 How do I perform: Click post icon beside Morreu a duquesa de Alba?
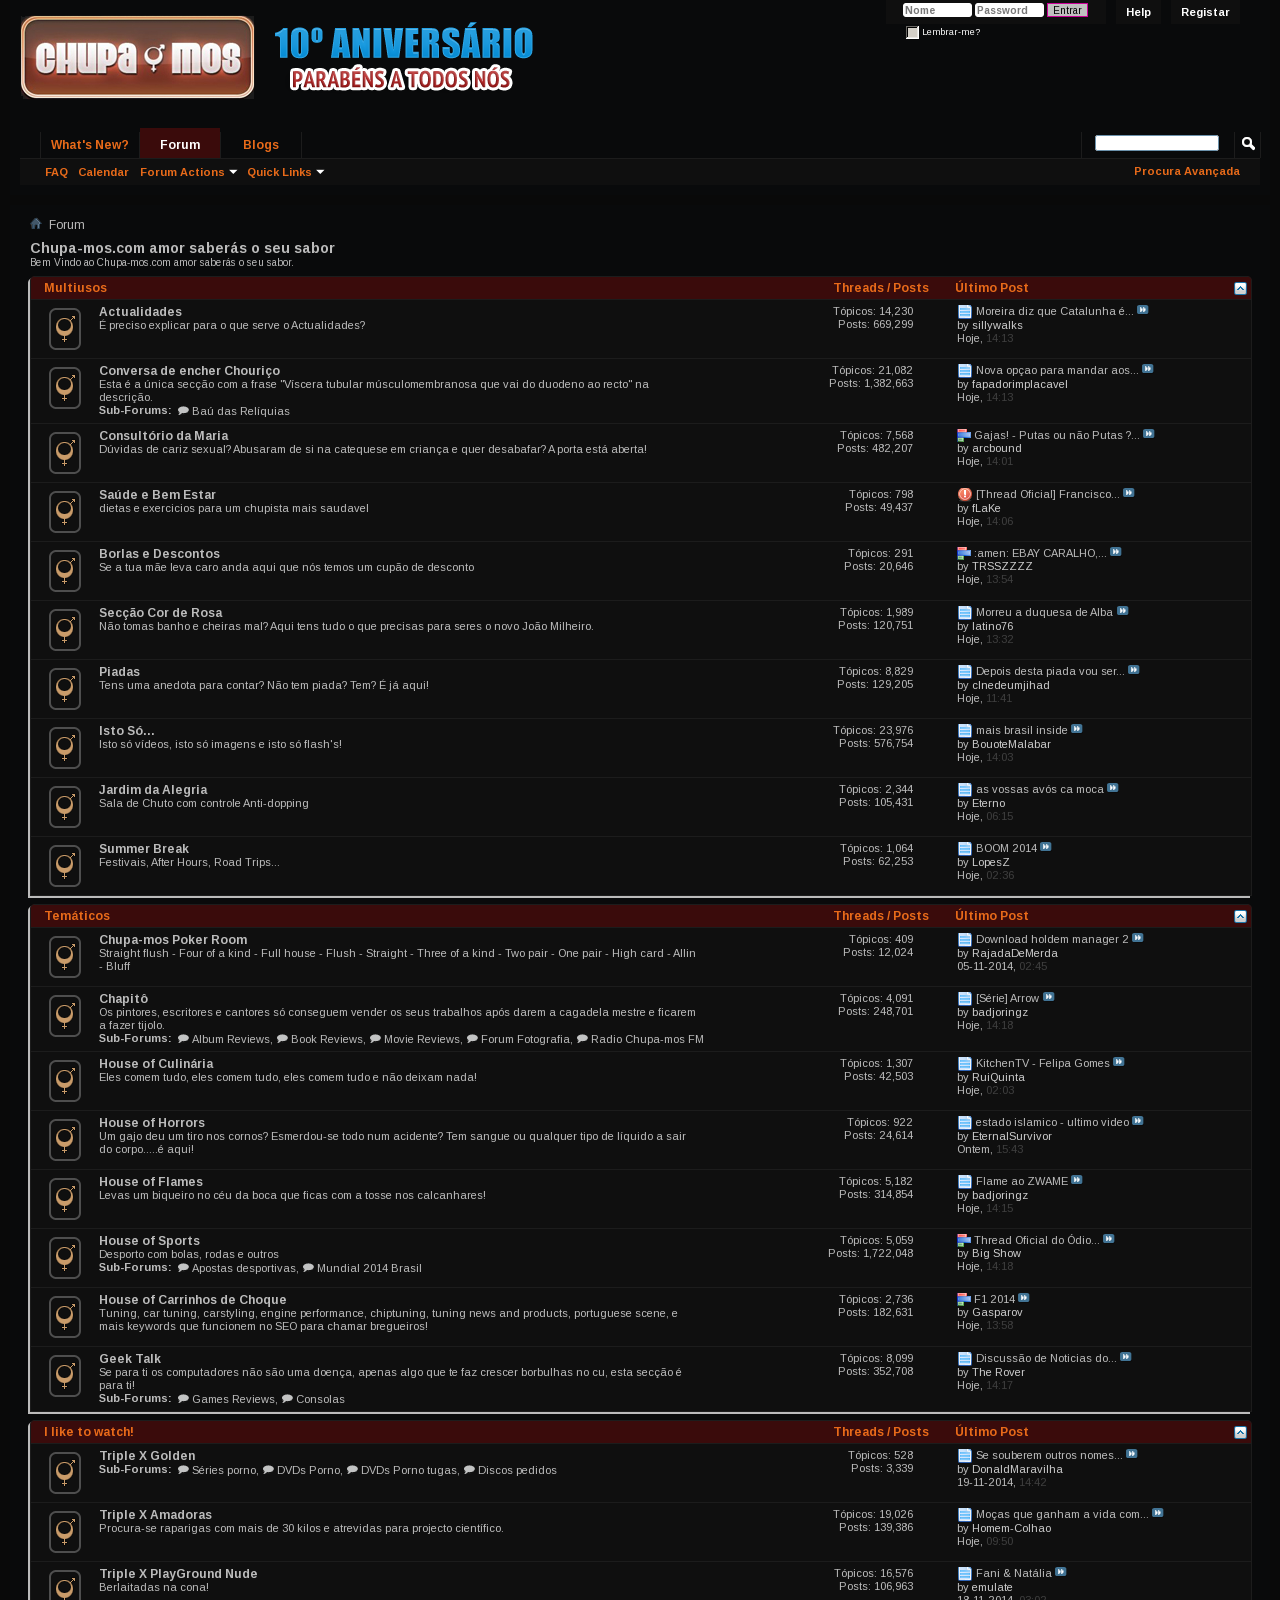pyautogui.click(x=965, y=613)
